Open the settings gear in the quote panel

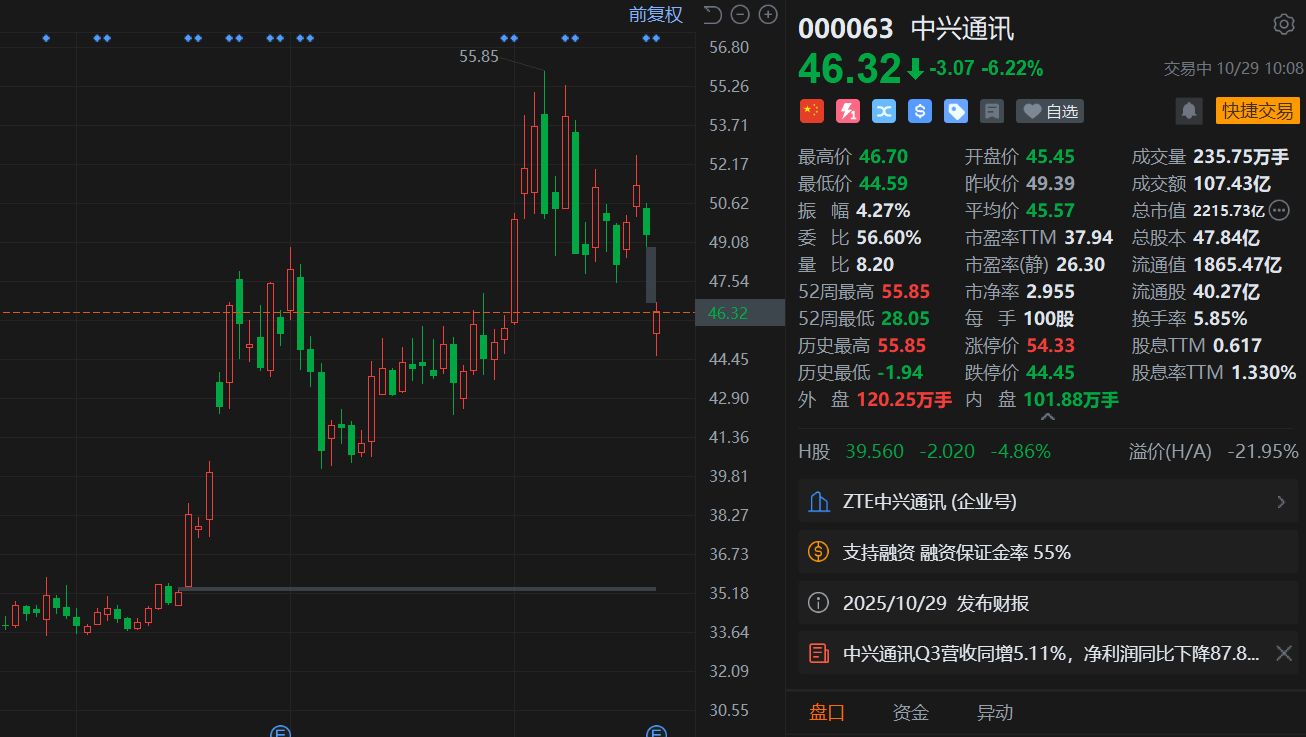(x=1283, y=25)
